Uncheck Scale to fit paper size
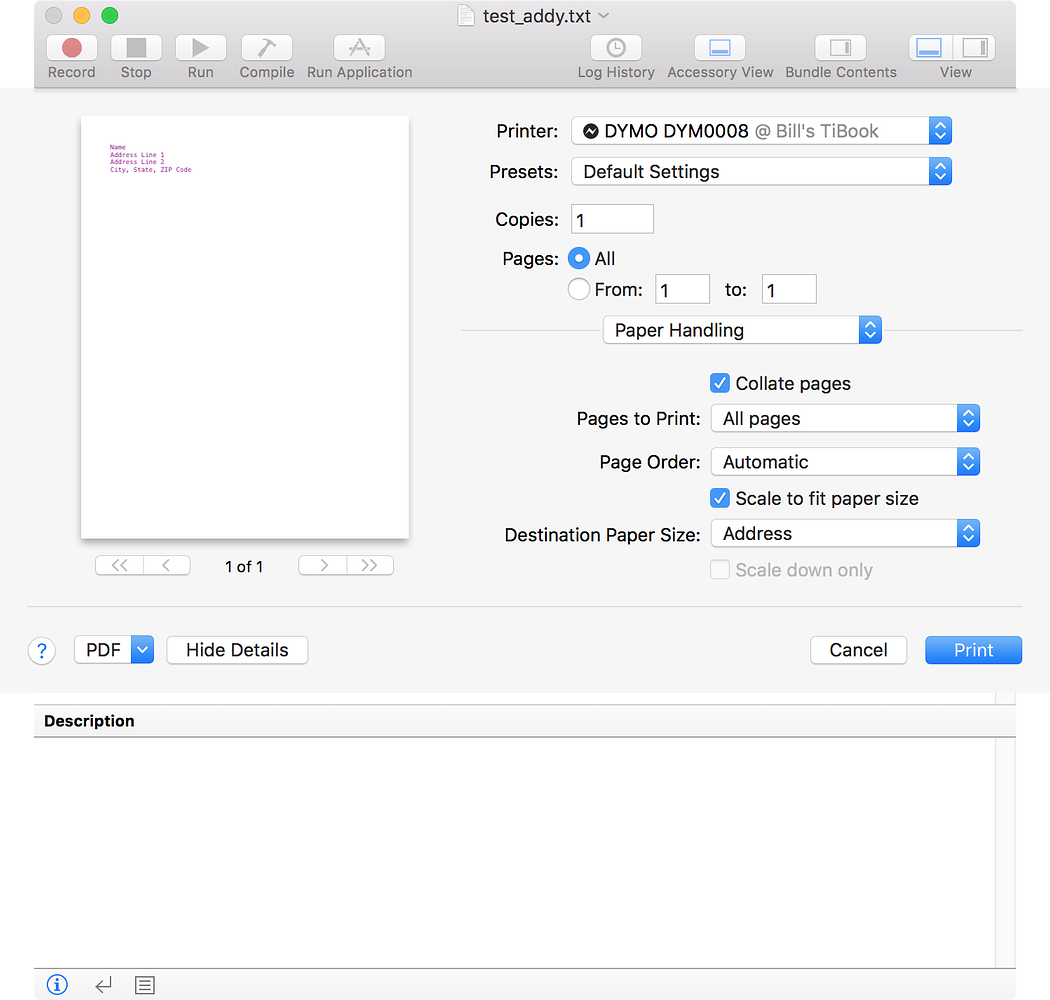 tap(720, 498)
